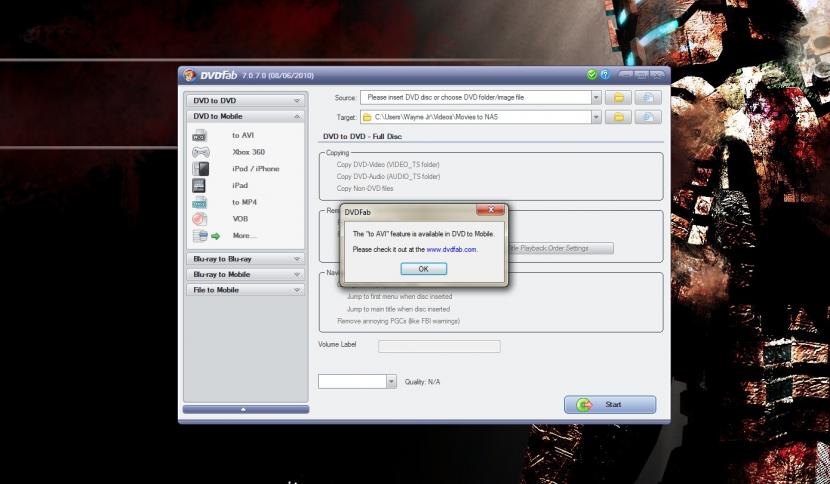Screen dimensions: 830x484
Task: Click the green checkmark icon in title bar
Action: pos(592,75)
